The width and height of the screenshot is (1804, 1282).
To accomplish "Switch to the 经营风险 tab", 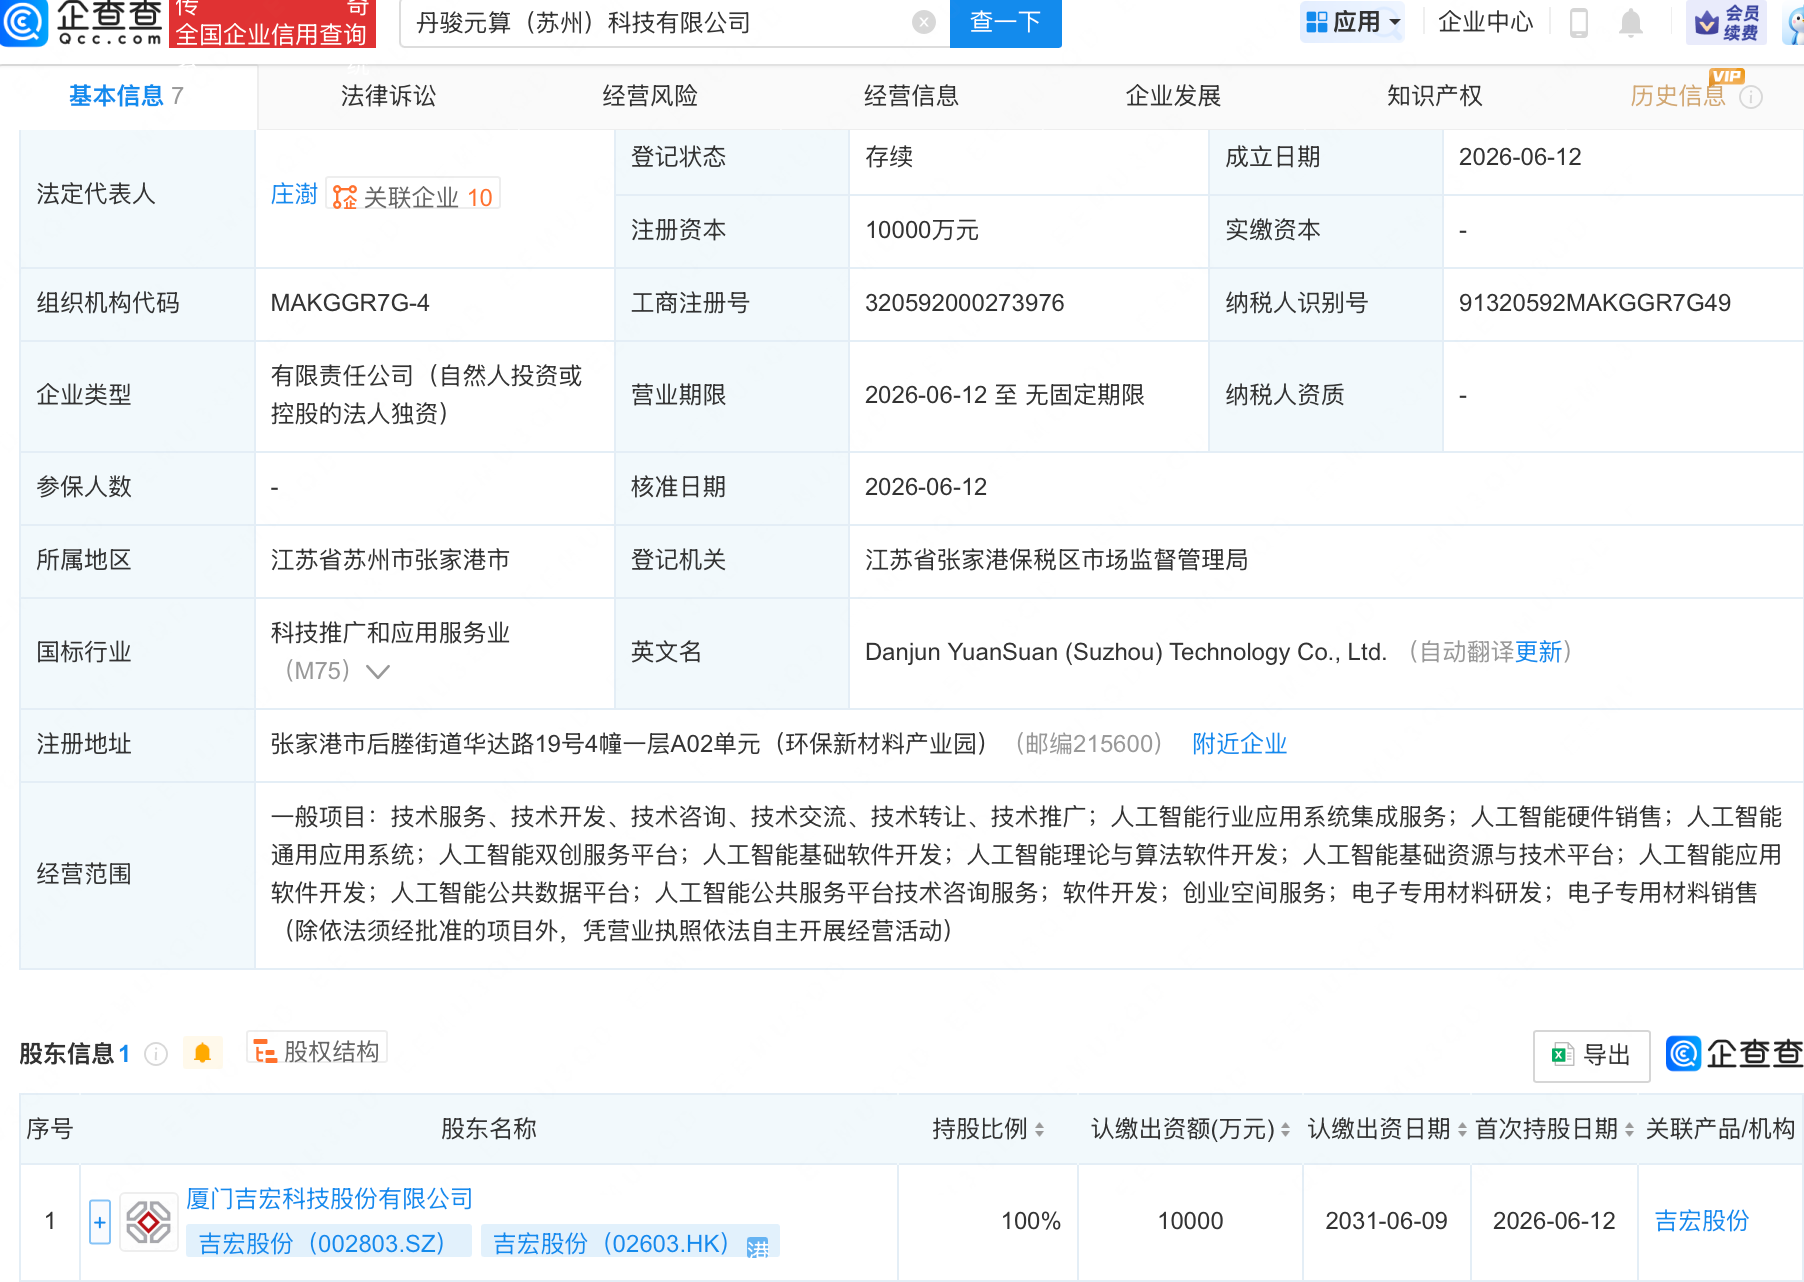I will (650, 96).
